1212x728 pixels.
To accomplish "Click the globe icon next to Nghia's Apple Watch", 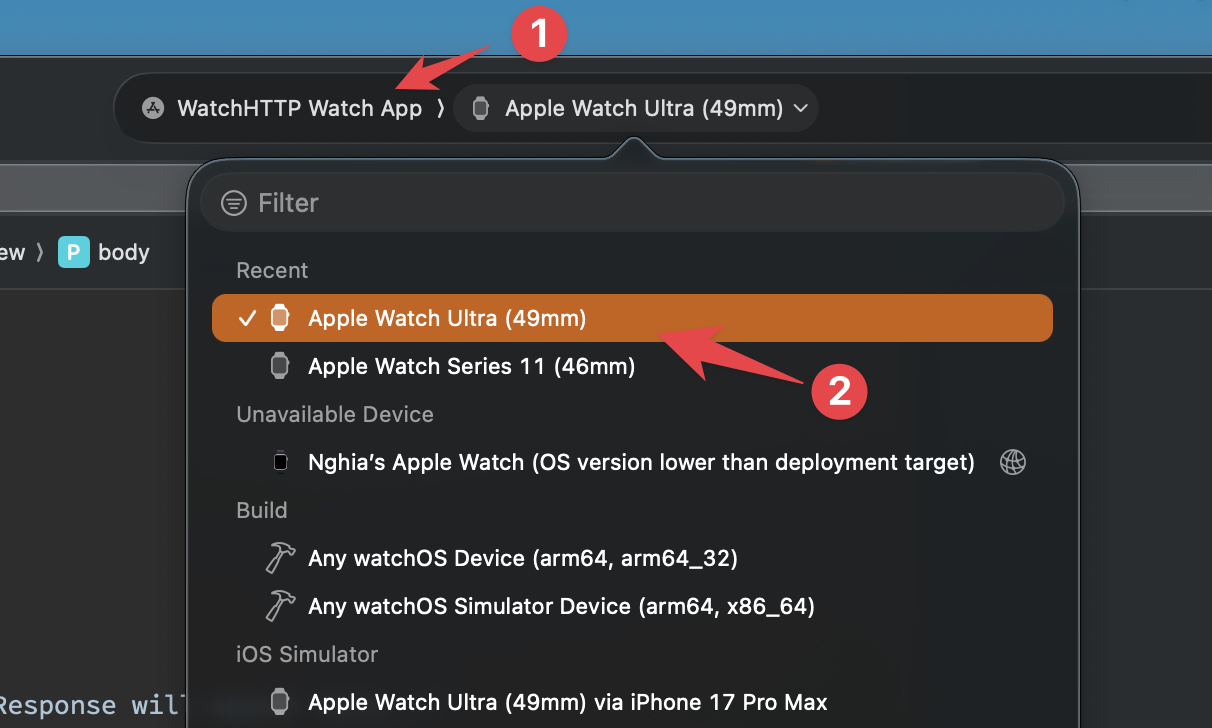I will (x=1013, y=462).
